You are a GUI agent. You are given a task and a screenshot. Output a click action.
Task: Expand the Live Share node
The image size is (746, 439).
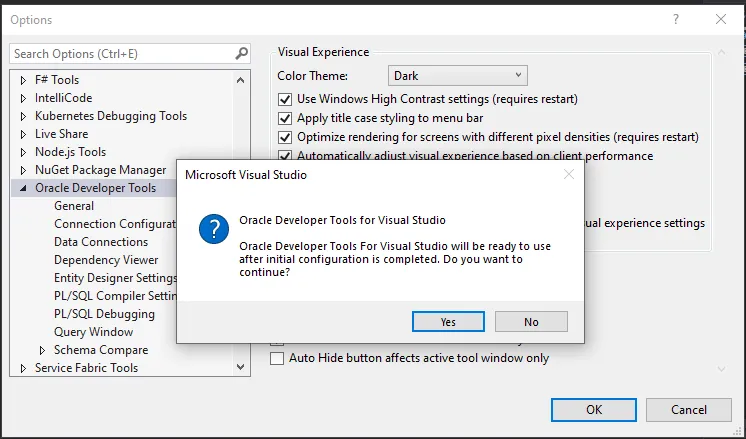[23, 135]
